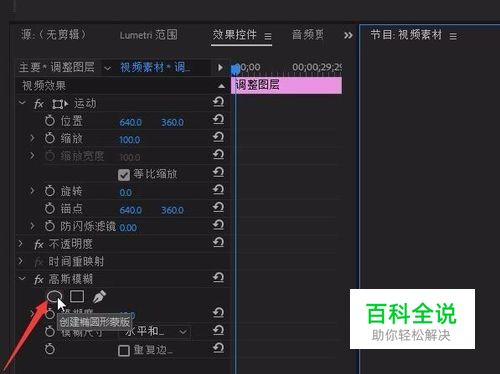Screen dimensions: 500x374
Task: Reset the 重复边 checkbox row
Action: click(218, 348)
